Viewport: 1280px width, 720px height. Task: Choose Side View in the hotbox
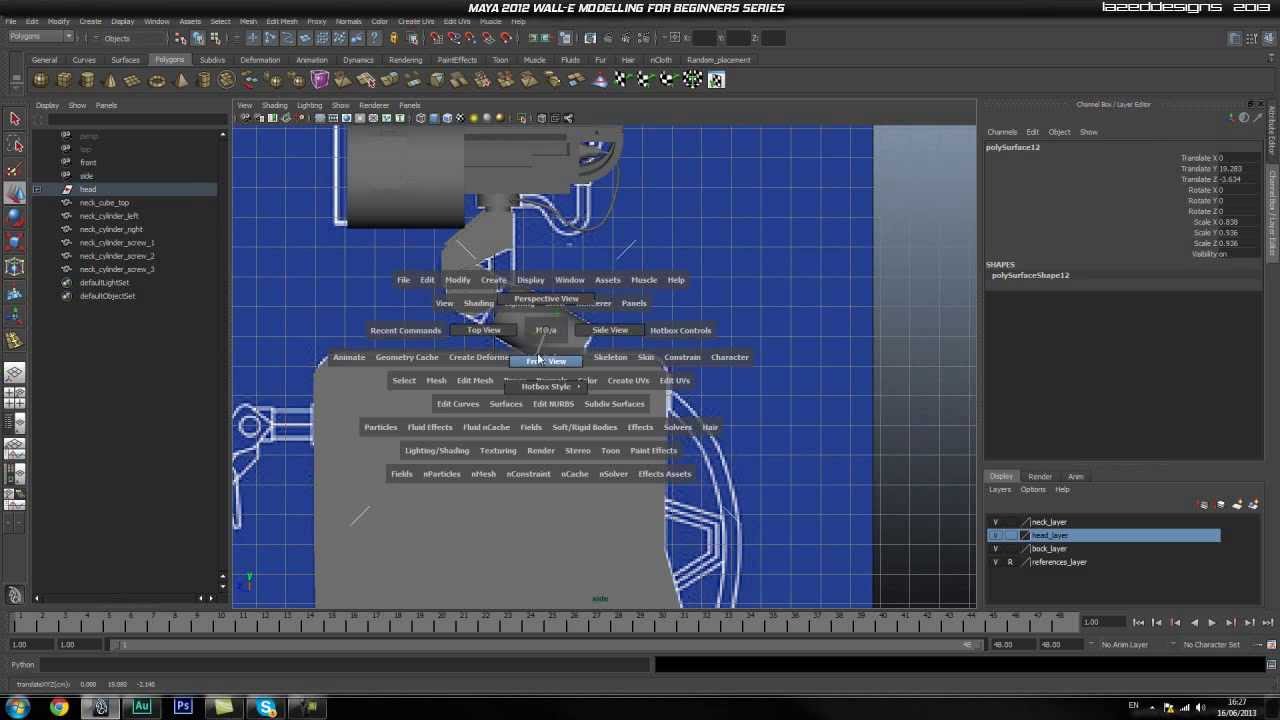click(x=610, y=331)
